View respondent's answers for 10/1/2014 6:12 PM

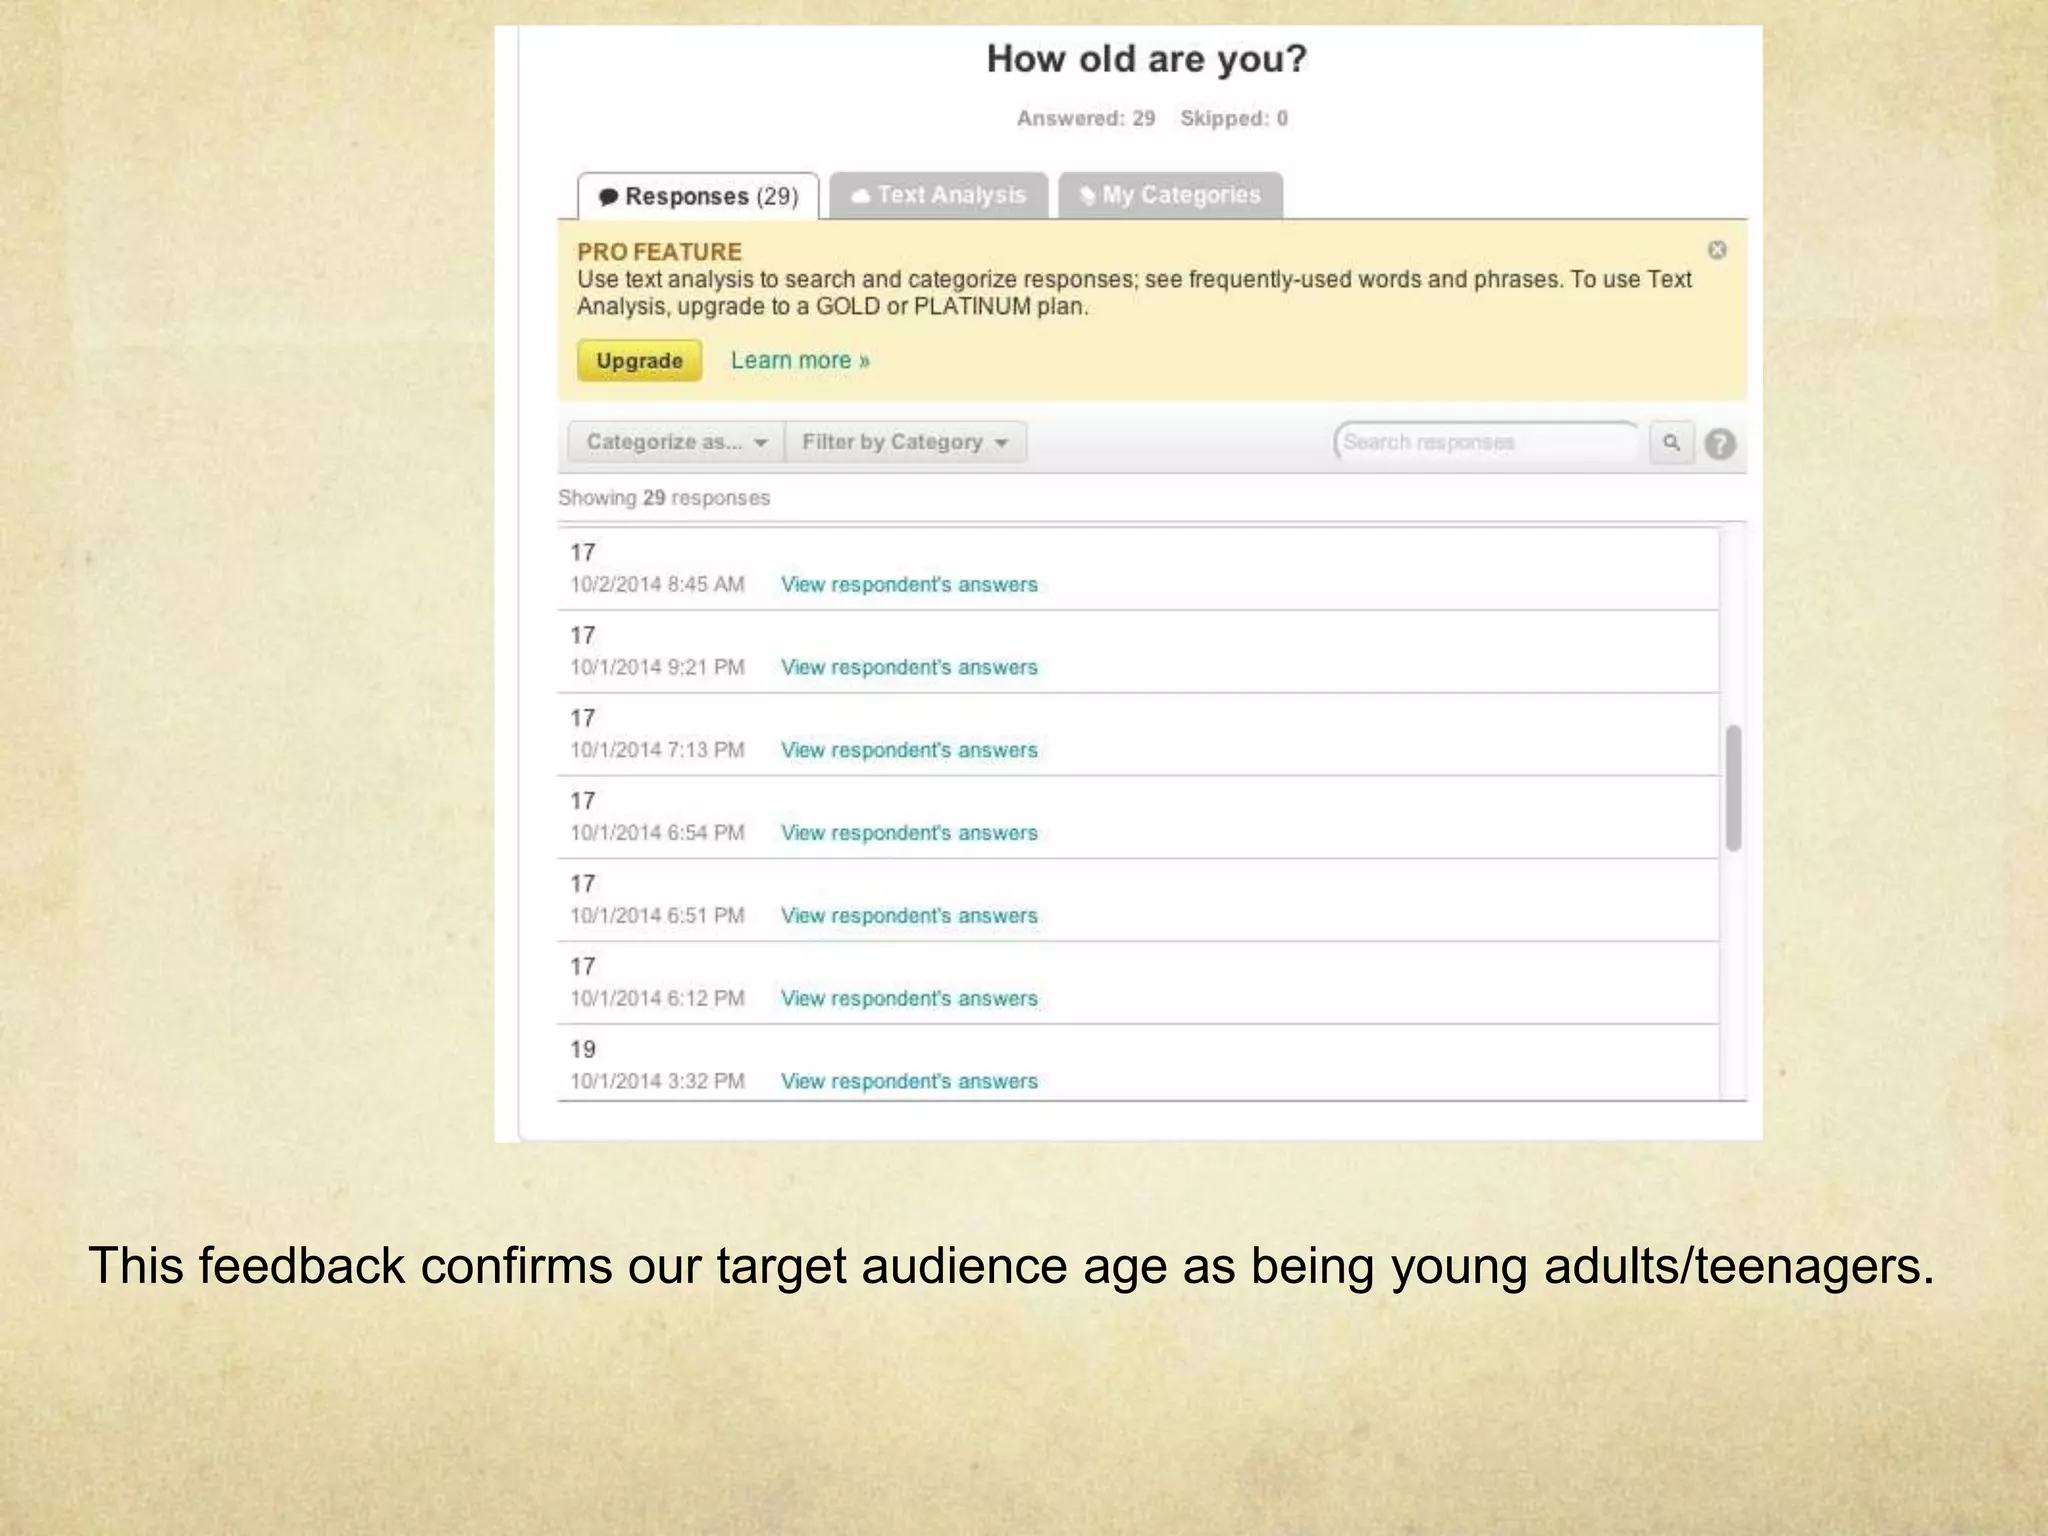(909, 999)
